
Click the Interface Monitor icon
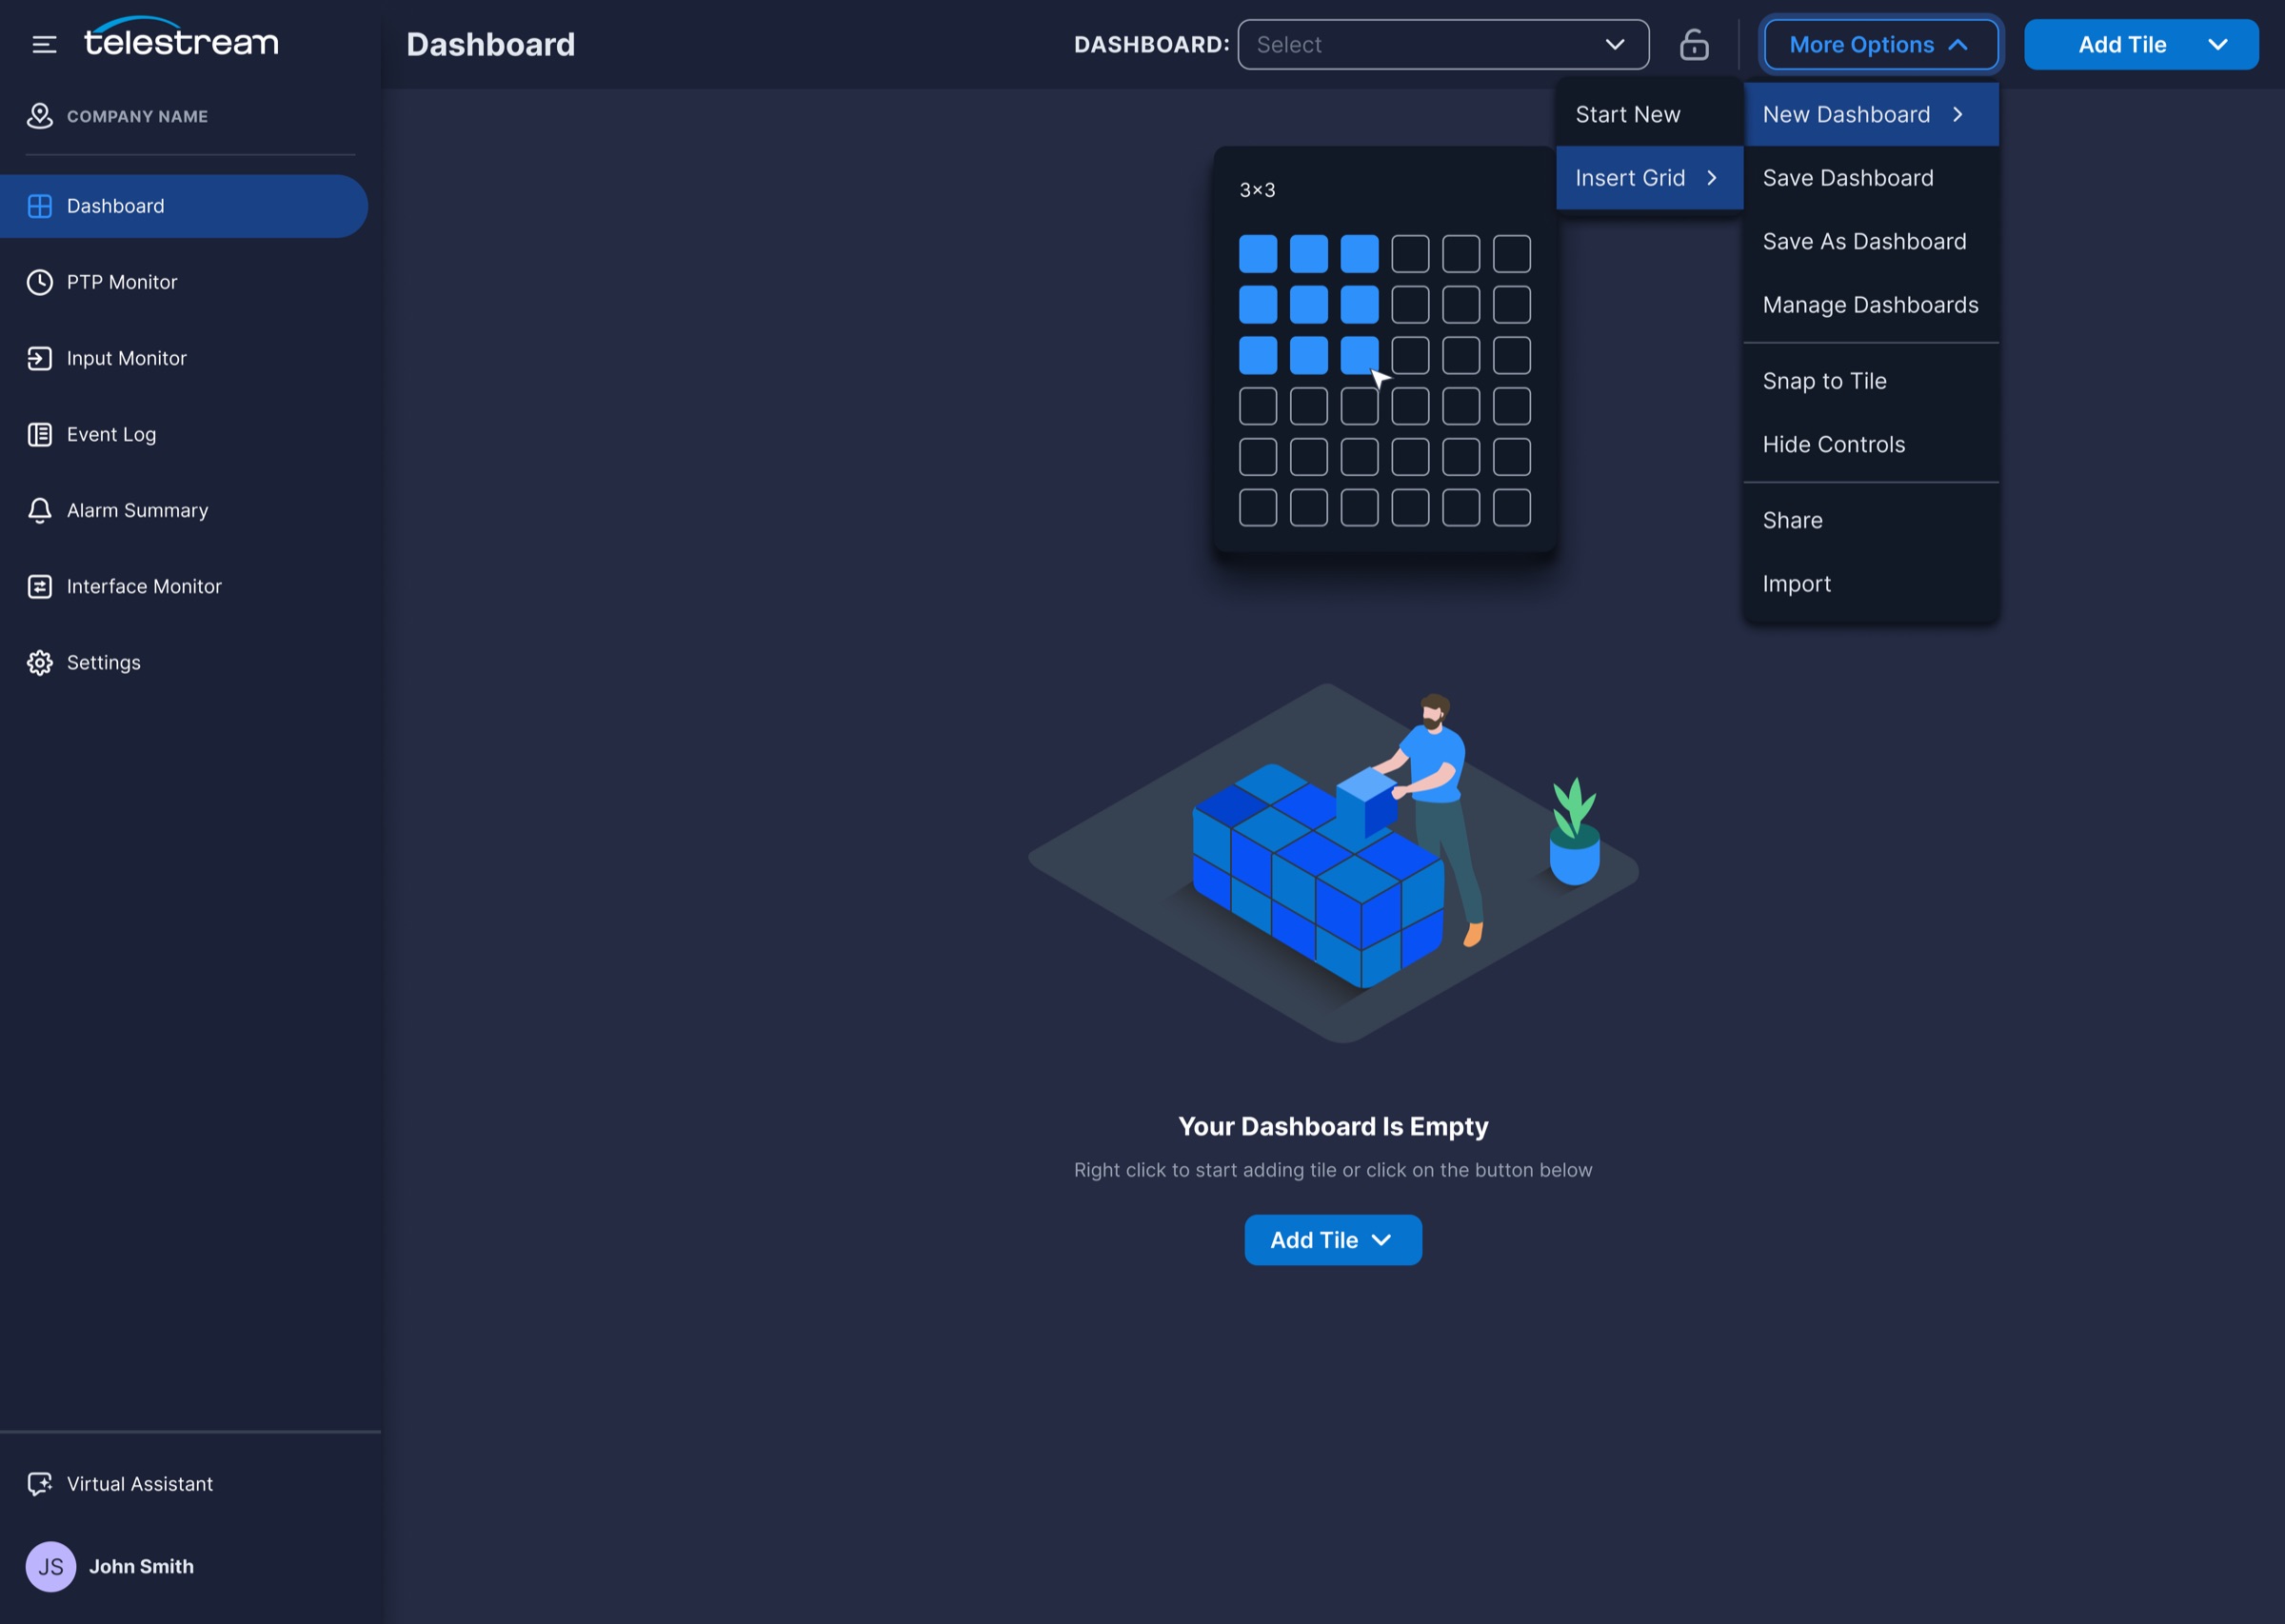click(x=39, y=586)
